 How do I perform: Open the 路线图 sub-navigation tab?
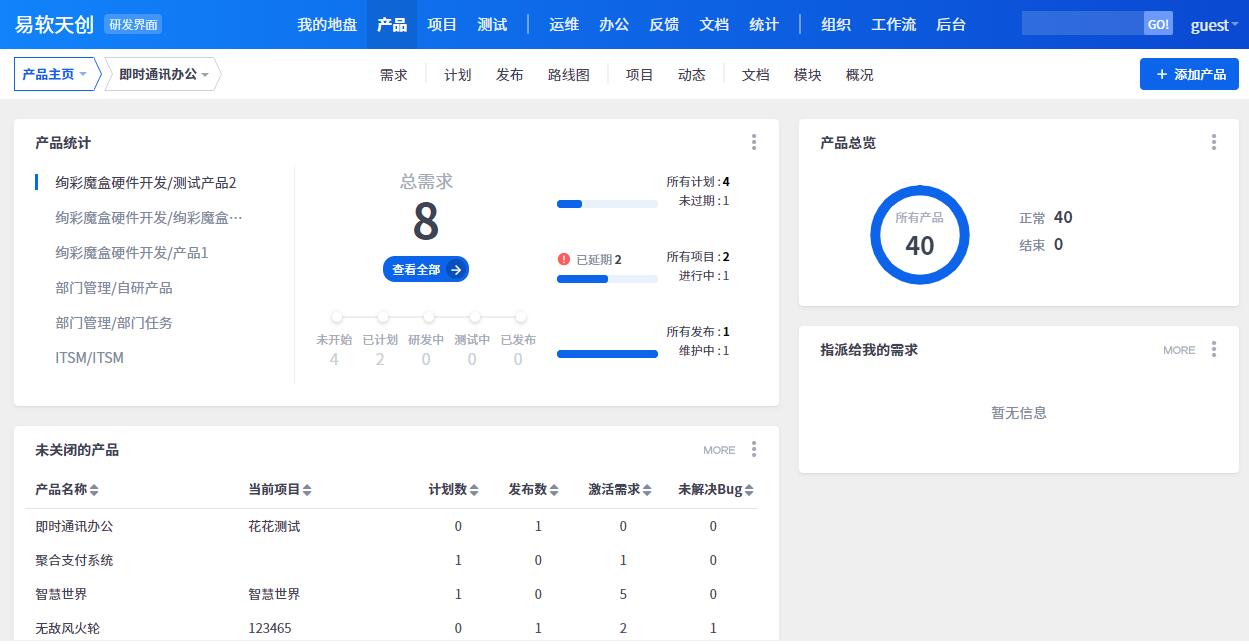pos(569,75)
